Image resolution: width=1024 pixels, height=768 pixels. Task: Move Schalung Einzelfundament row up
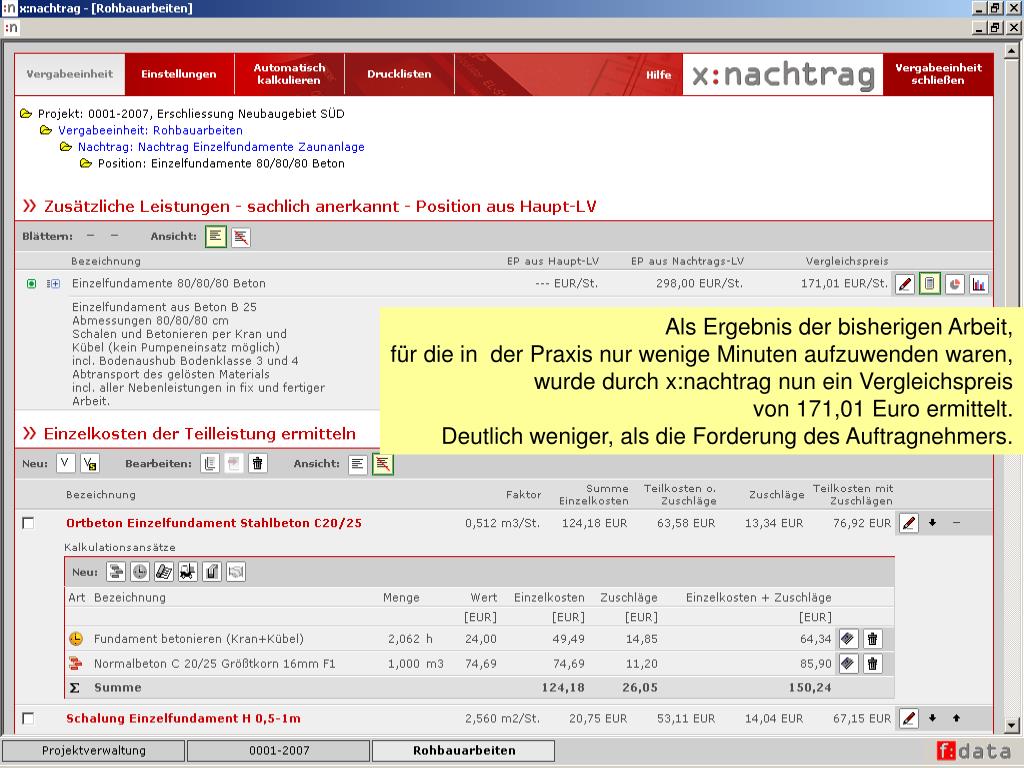click(956, 718)
